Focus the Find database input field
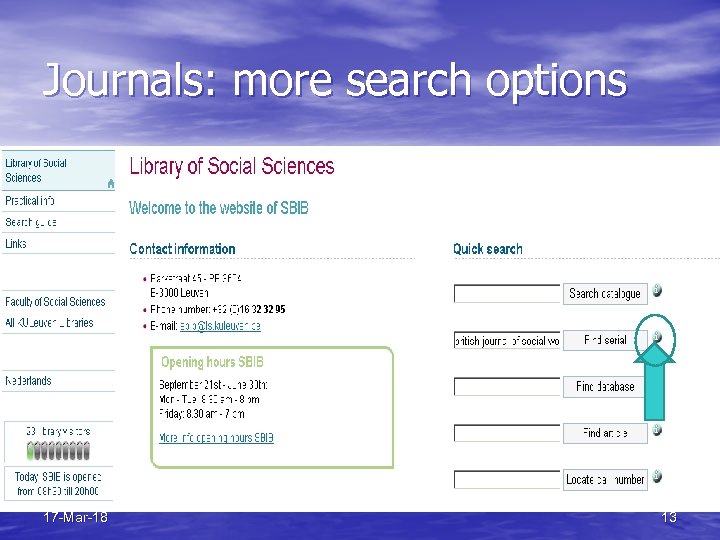Viewport: 720px width, 540px height. (507, 387)
